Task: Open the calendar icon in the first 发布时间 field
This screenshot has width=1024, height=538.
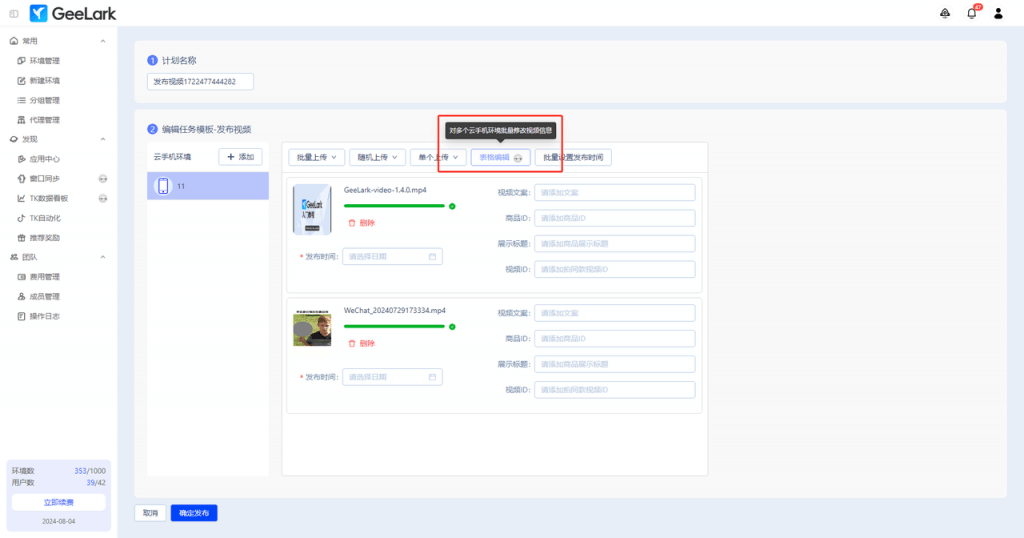Action: tap(432, 257)
